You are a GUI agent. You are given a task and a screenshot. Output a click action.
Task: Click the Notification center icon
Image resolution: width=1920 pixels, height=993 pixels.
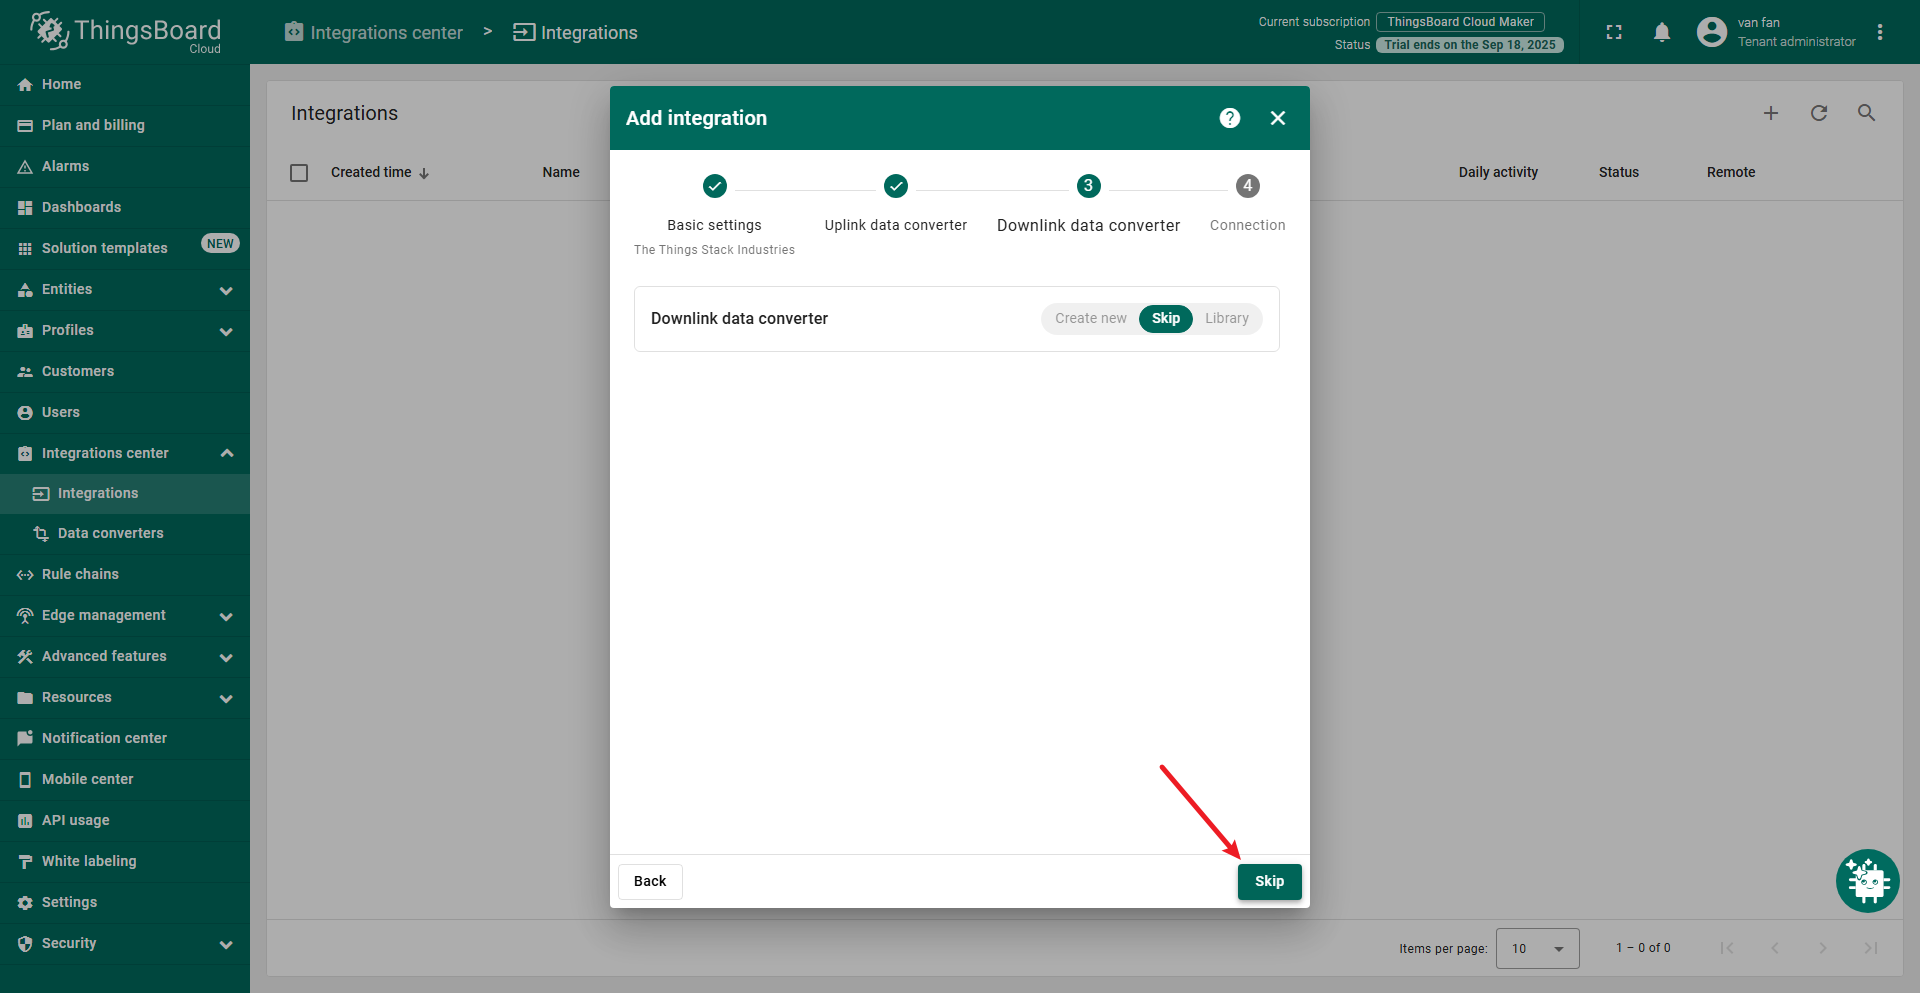click(x=25, y=739)
